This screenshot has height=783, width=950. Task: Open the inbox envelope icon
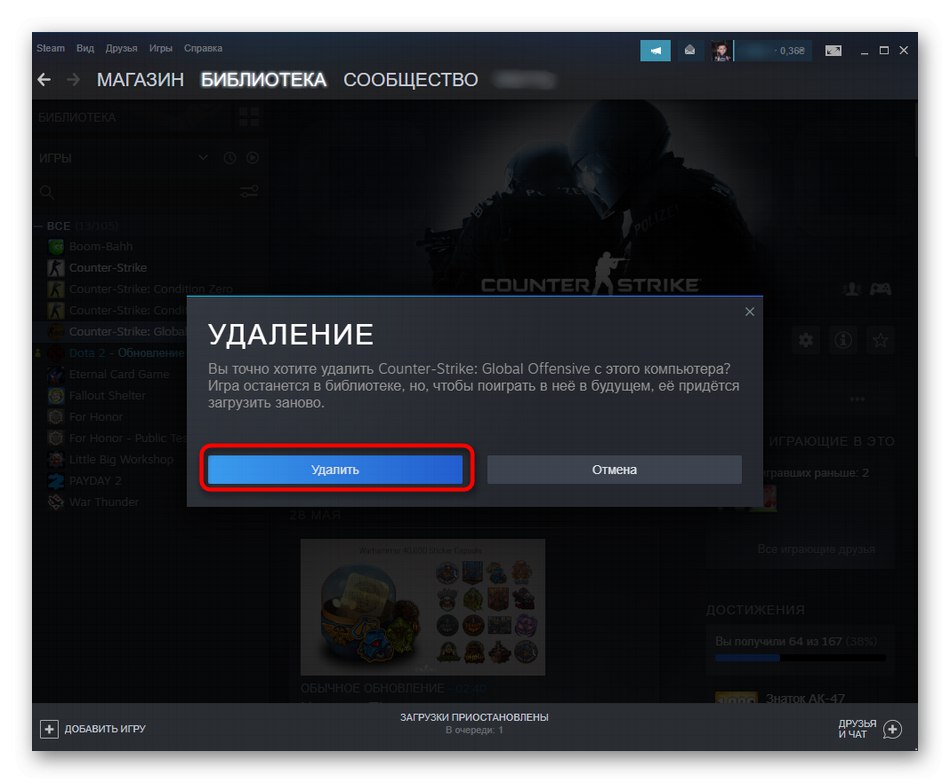[x=689, y=50]
